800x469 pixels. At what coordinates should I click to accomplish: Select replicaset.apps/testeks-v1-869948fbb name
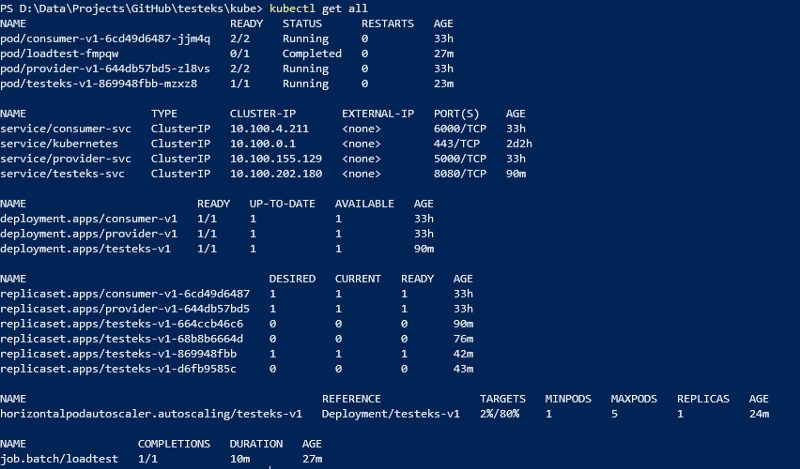[118, 354]
